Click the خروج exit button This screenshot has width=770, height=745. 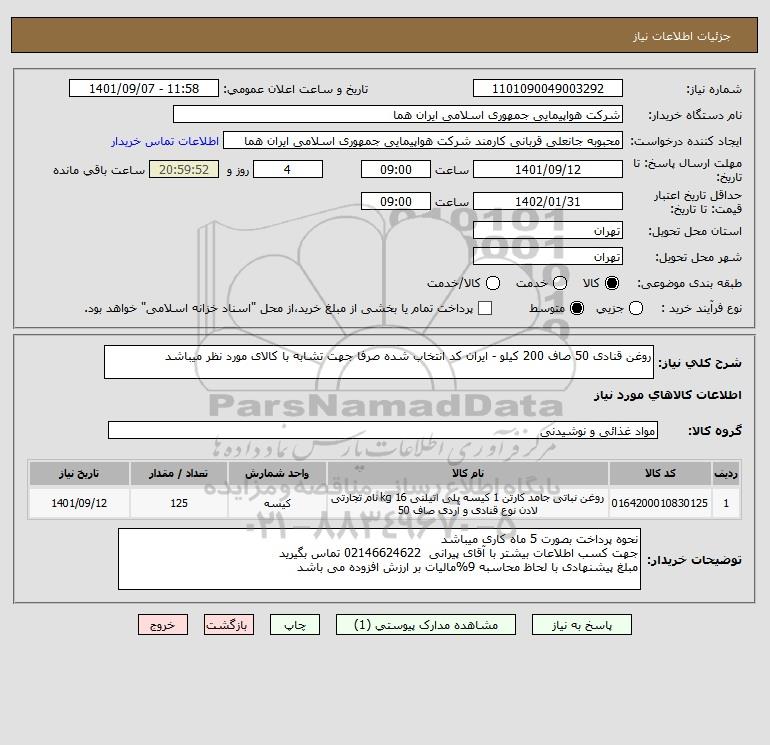(x=163, y=625)
